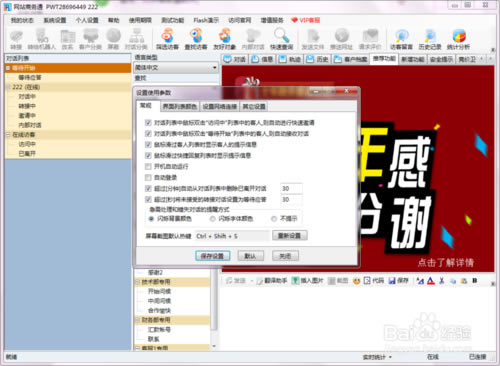The image size is (500, 366).
Task: Collapse the 财务部专用 reply group
Action: pos(138,320)
